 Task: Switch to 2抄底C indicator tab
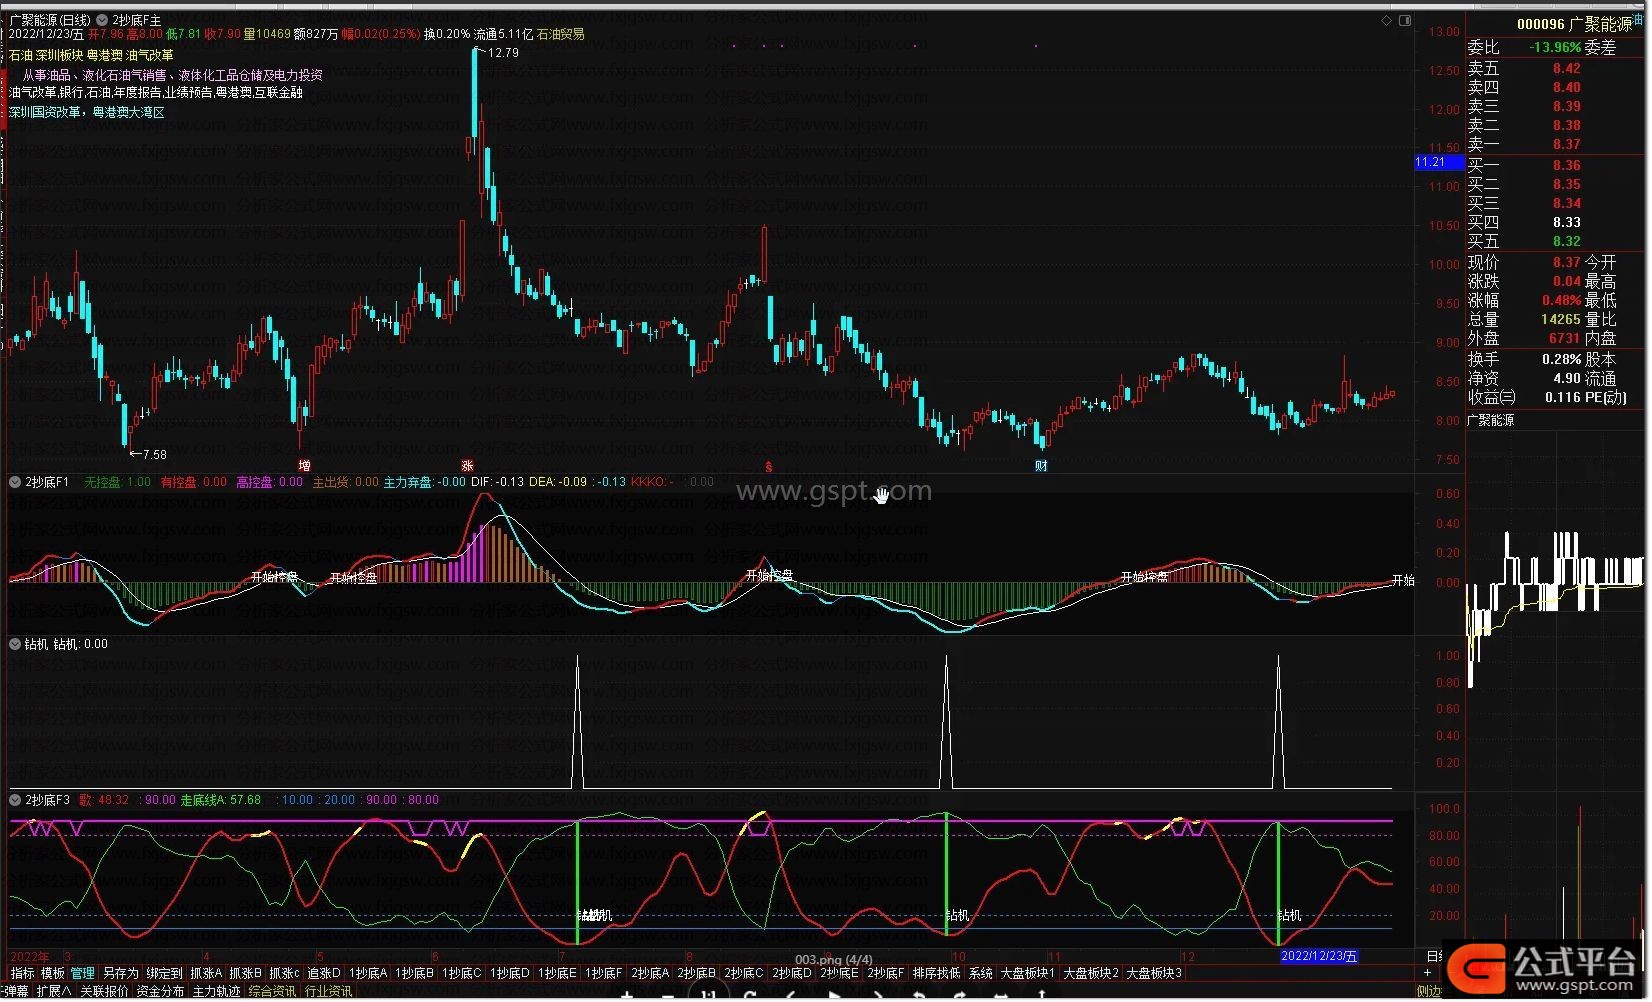[x=744, y=974]
